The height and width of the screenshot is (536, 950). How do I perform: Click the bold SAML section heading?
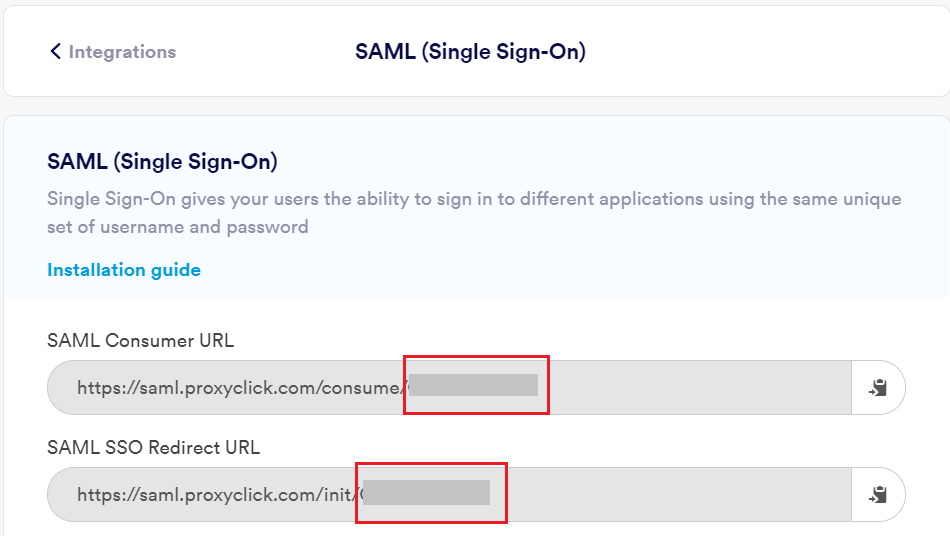pos(162,161)
